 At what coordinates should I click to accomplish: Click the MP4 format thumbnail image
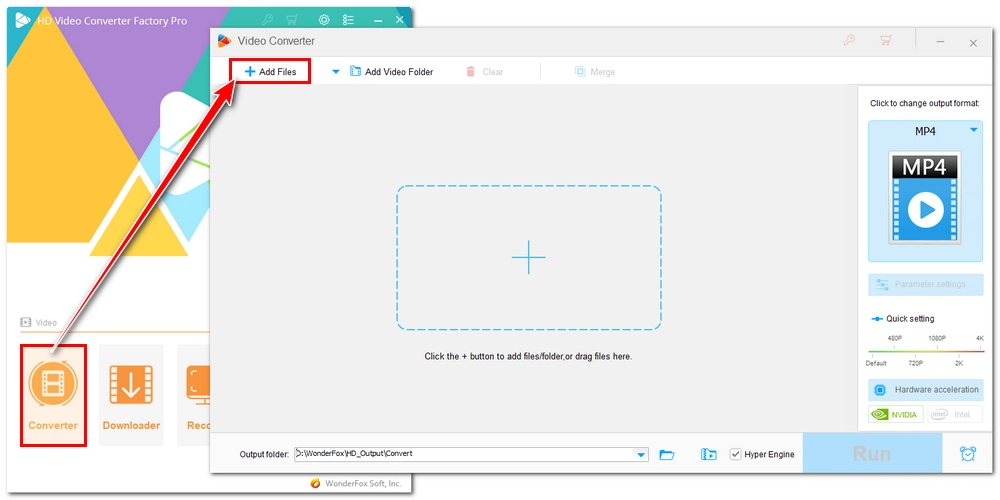(x=925, y=198)
